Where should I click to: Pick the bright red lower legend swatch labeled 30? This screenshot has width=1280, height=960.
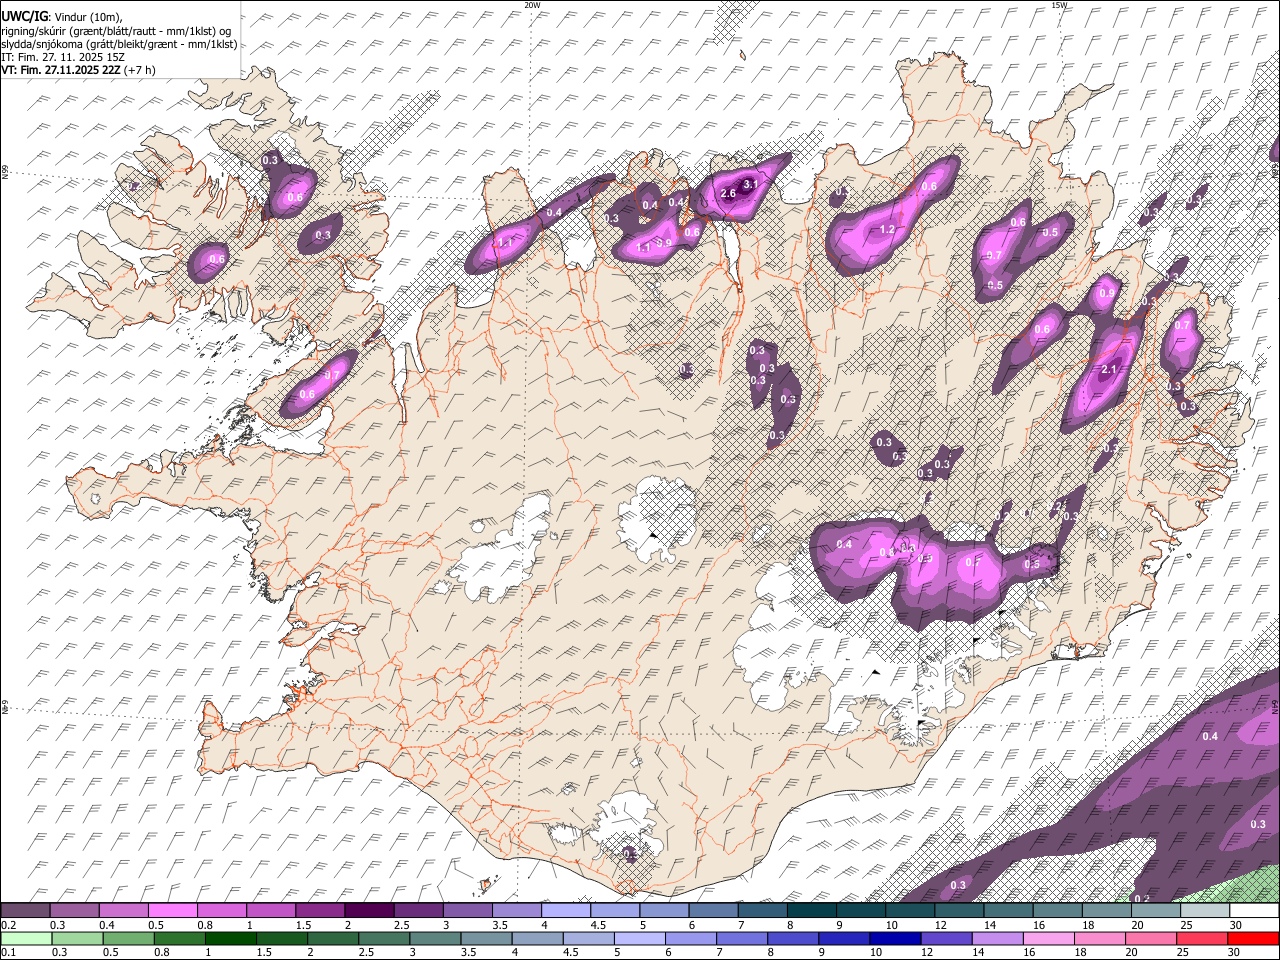[1253, 939]
